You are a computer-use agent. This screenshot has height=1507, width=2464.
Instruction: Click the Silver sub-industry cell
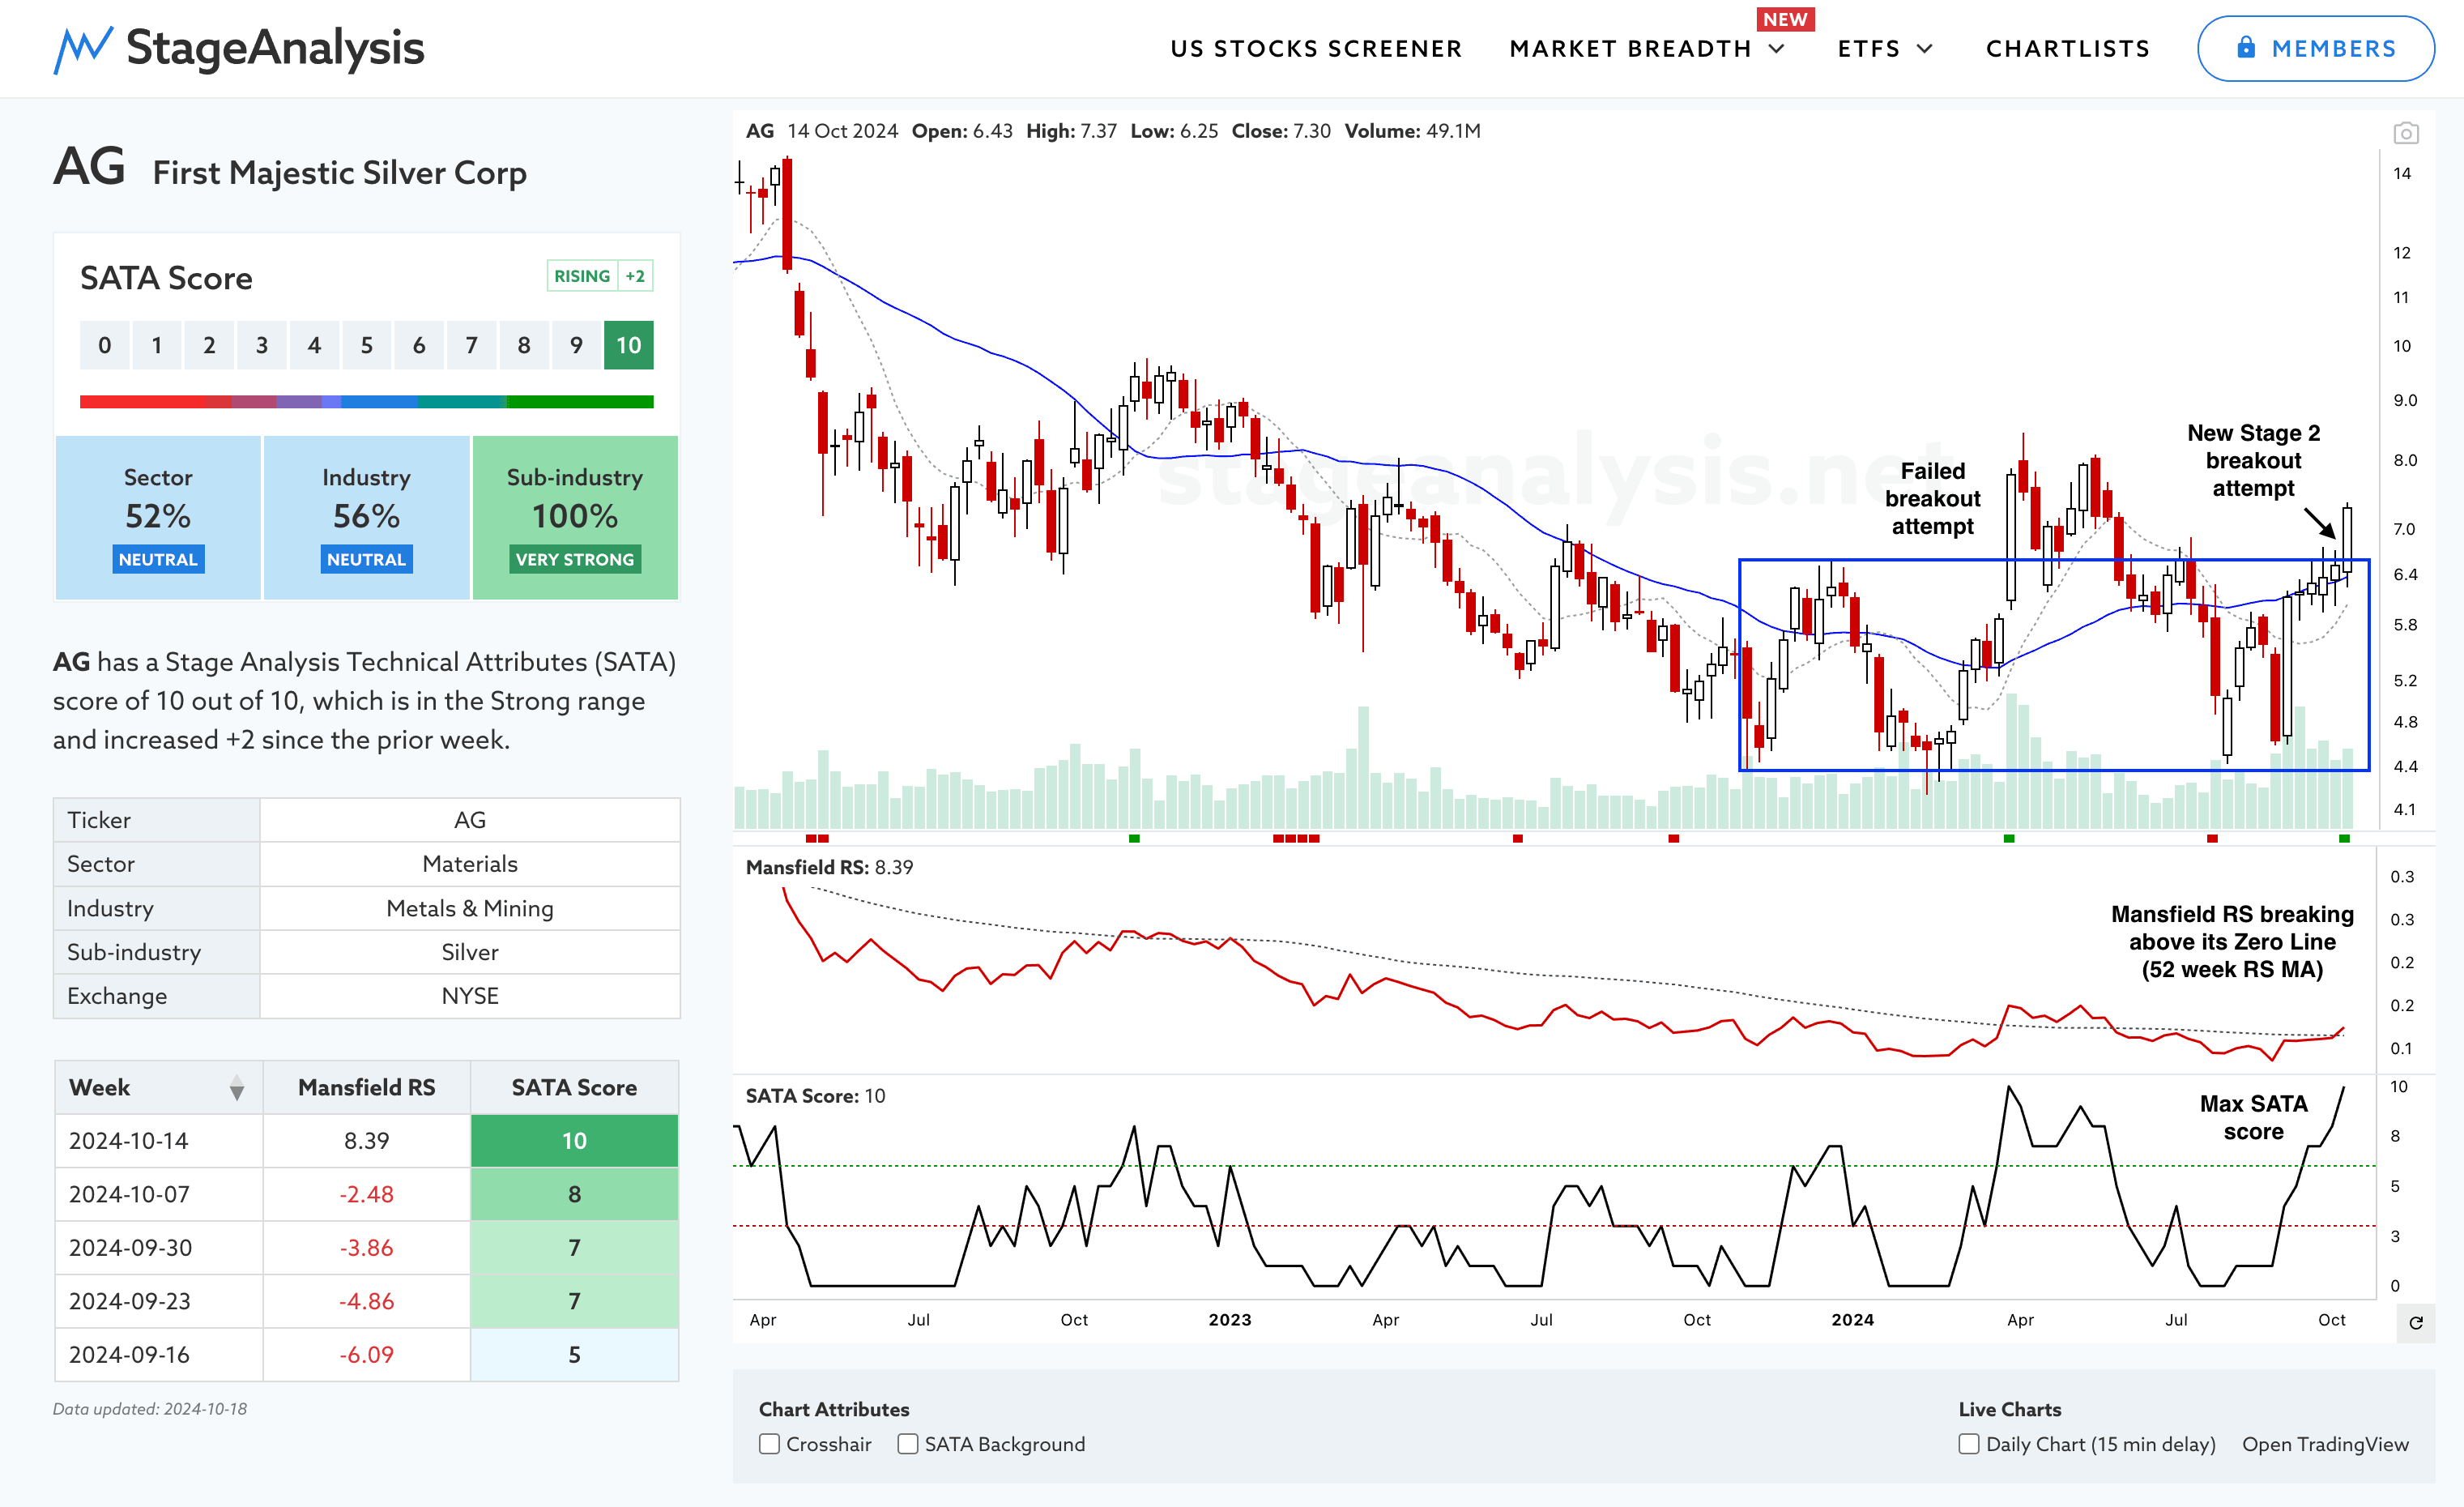[470, 952]
